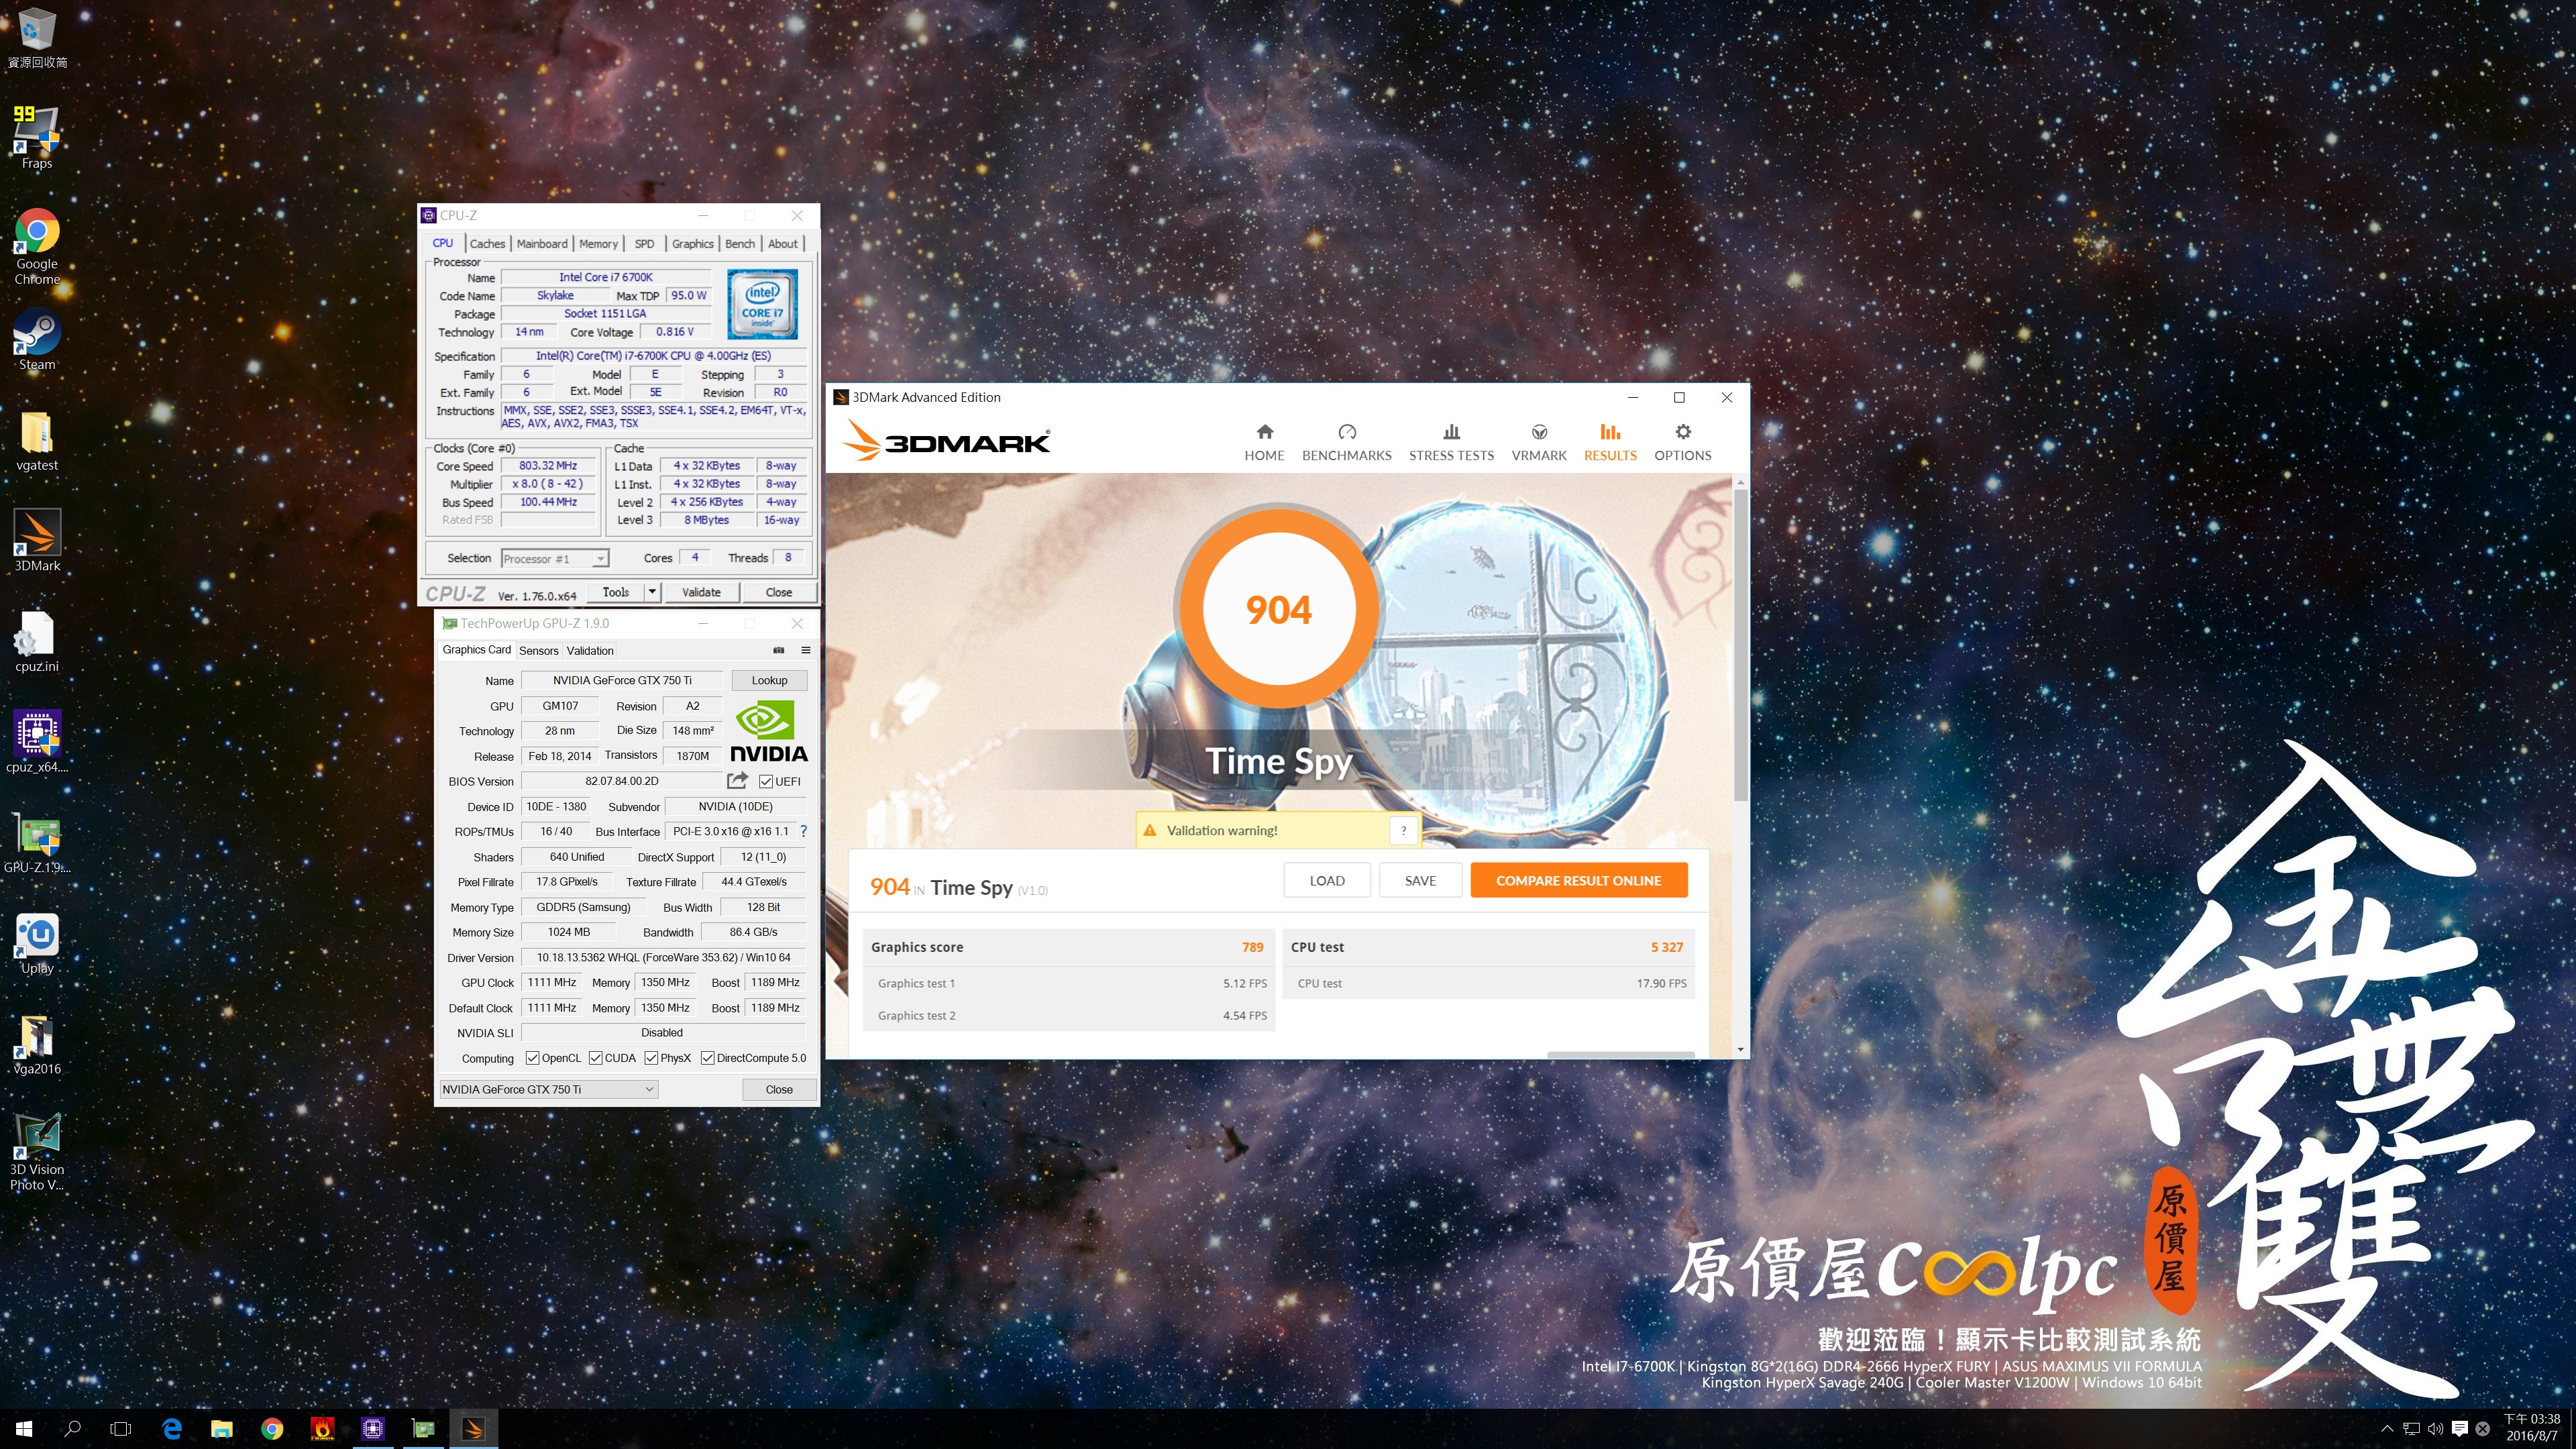The image size is (2576, 1449).
Task: Switch to Validation tab in GPU-Z
Action: (x=590, y=651)
